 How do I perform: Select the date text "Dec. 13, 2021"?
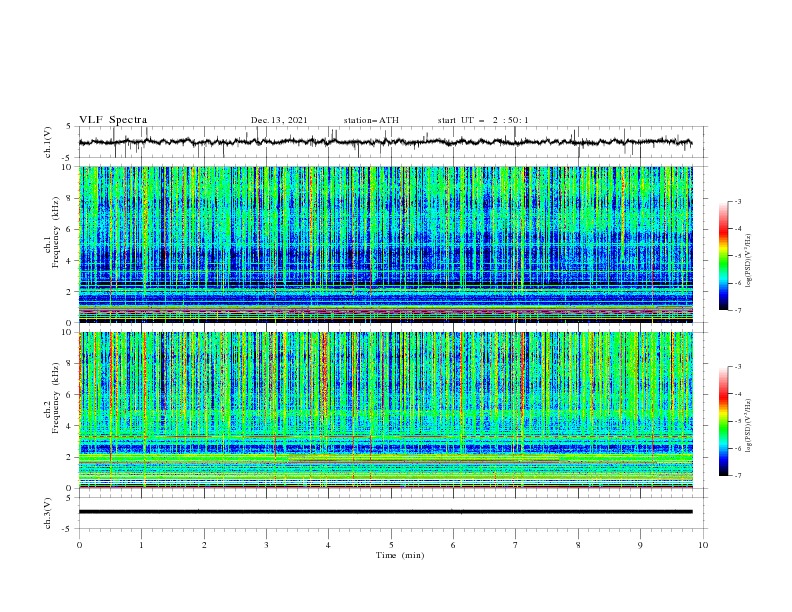coord(279,120)
